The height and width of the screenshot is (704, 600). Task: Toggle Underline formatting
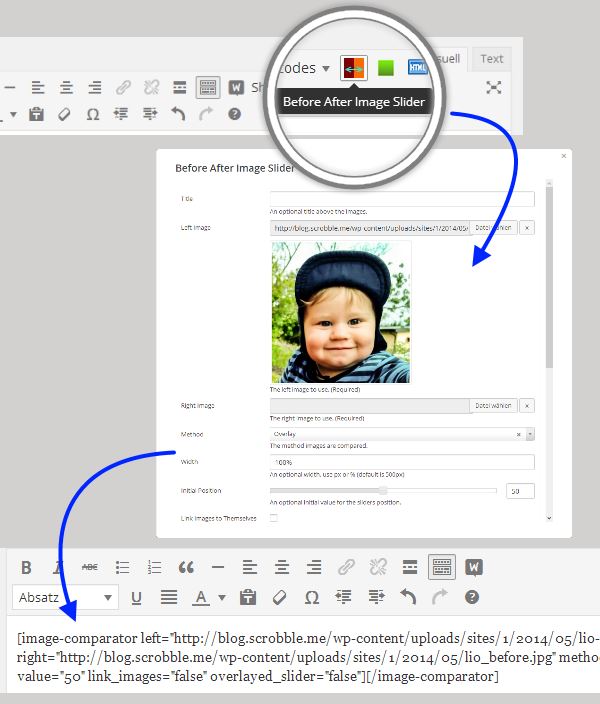pyautogui.click(x=137, y=598)
